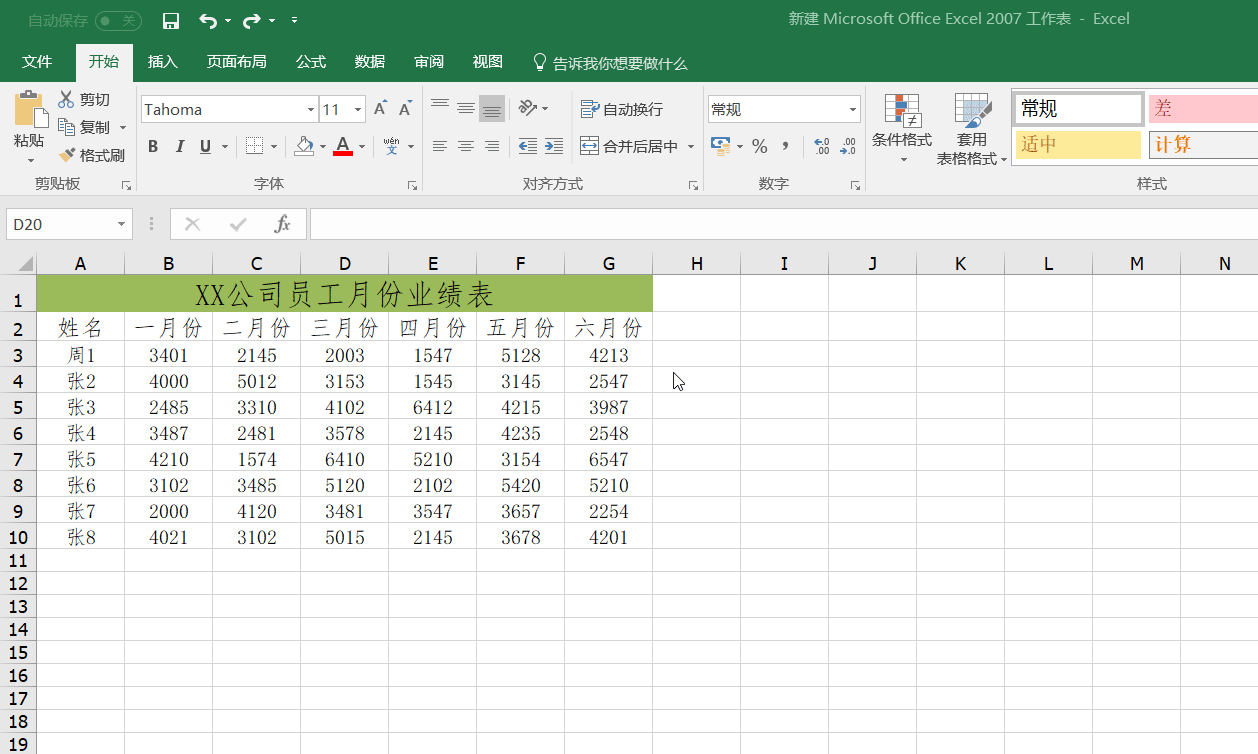Click the Select All corner button
The height and width of the screenshot is (754, 1258).
click(18, 264)
